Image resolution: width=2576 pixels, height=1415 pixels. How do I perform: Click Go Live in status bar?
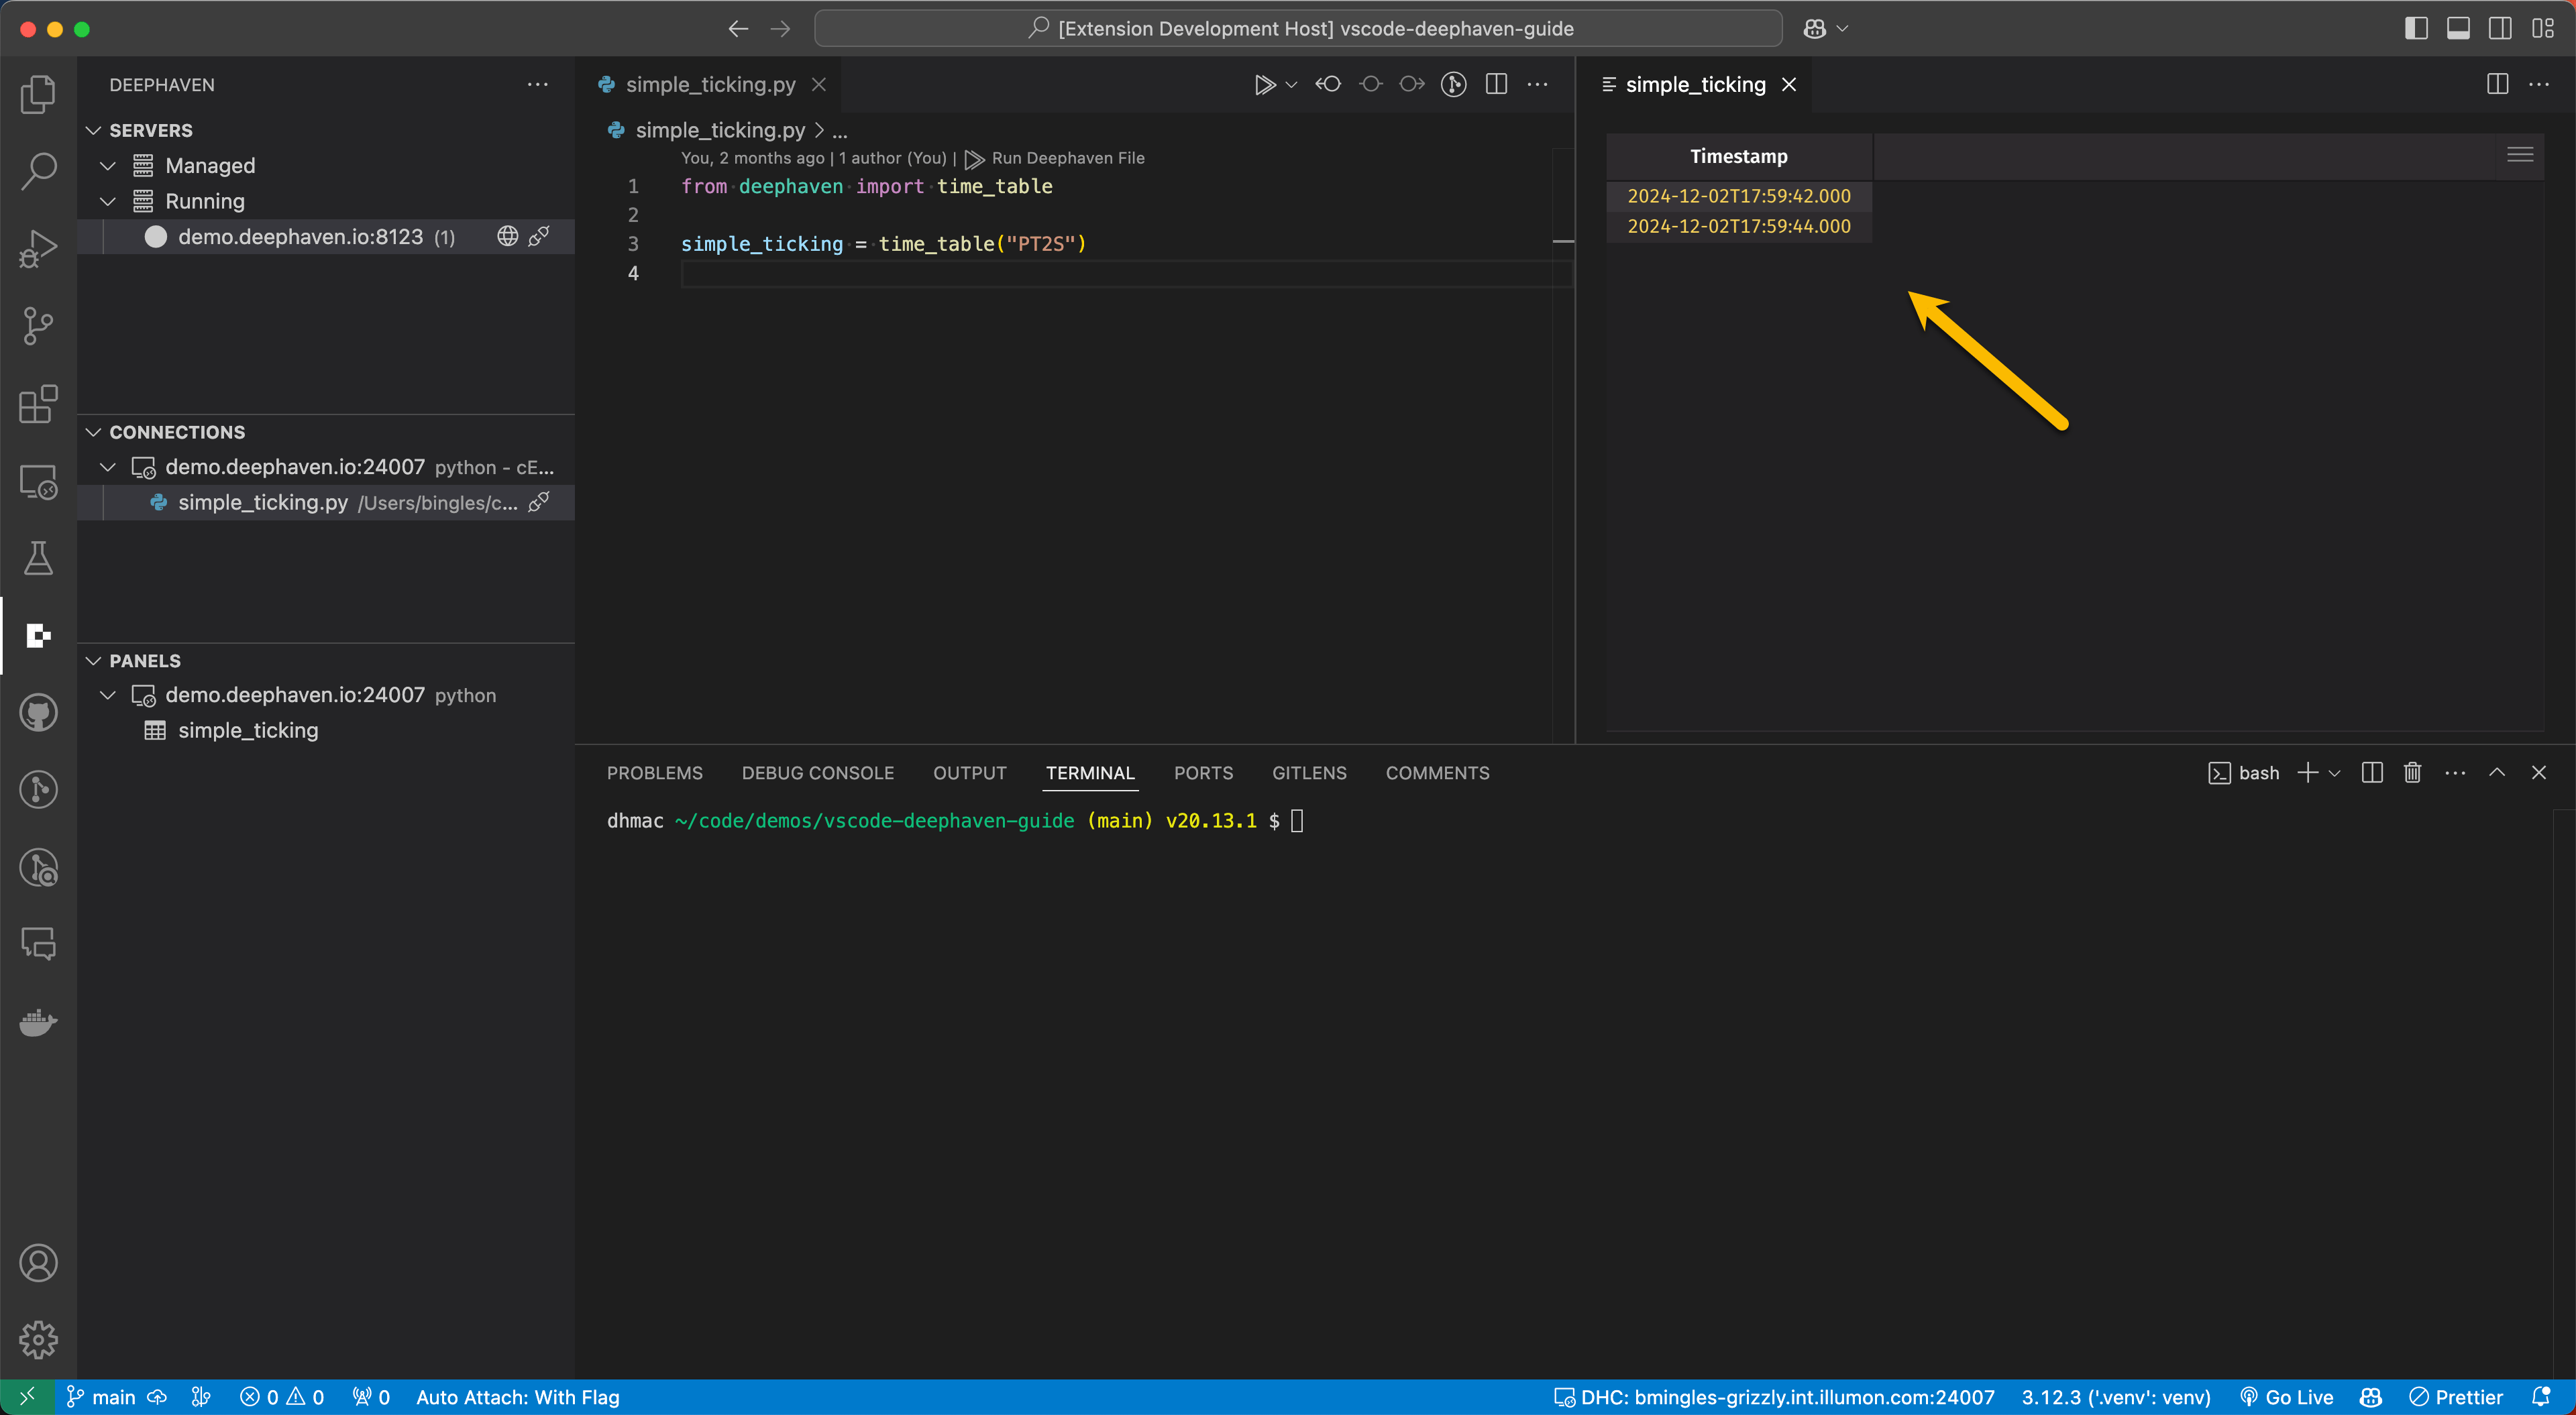point(2287,1397)
